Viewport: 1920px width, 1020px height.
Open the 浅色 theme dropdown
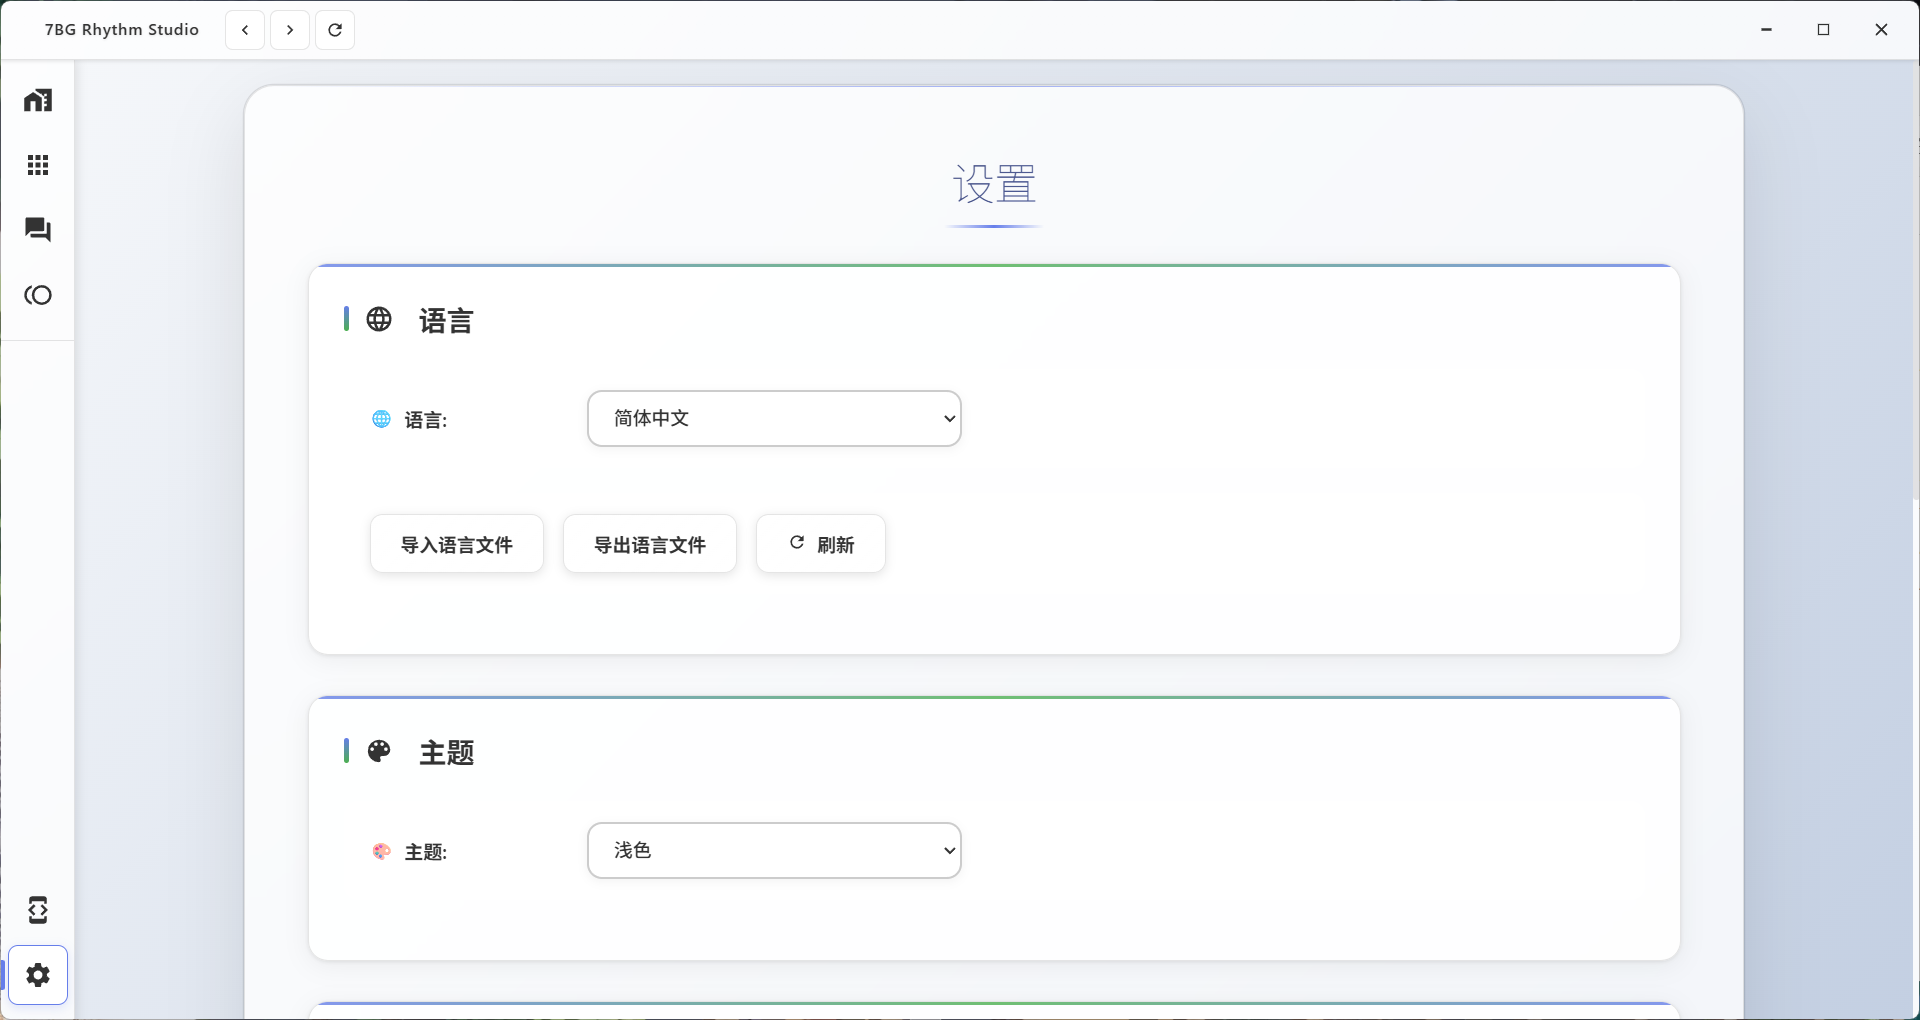click(x=774, y=850)
